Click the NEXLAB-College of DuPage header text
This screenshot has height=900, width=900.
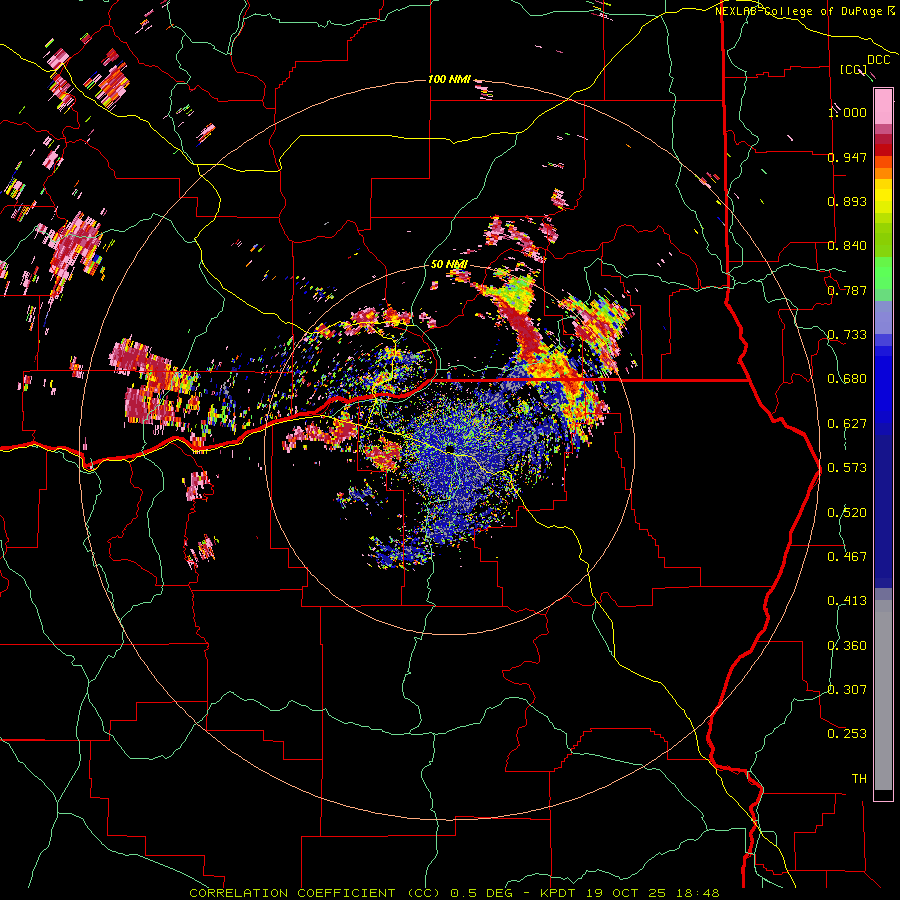(x=800, y=11)
